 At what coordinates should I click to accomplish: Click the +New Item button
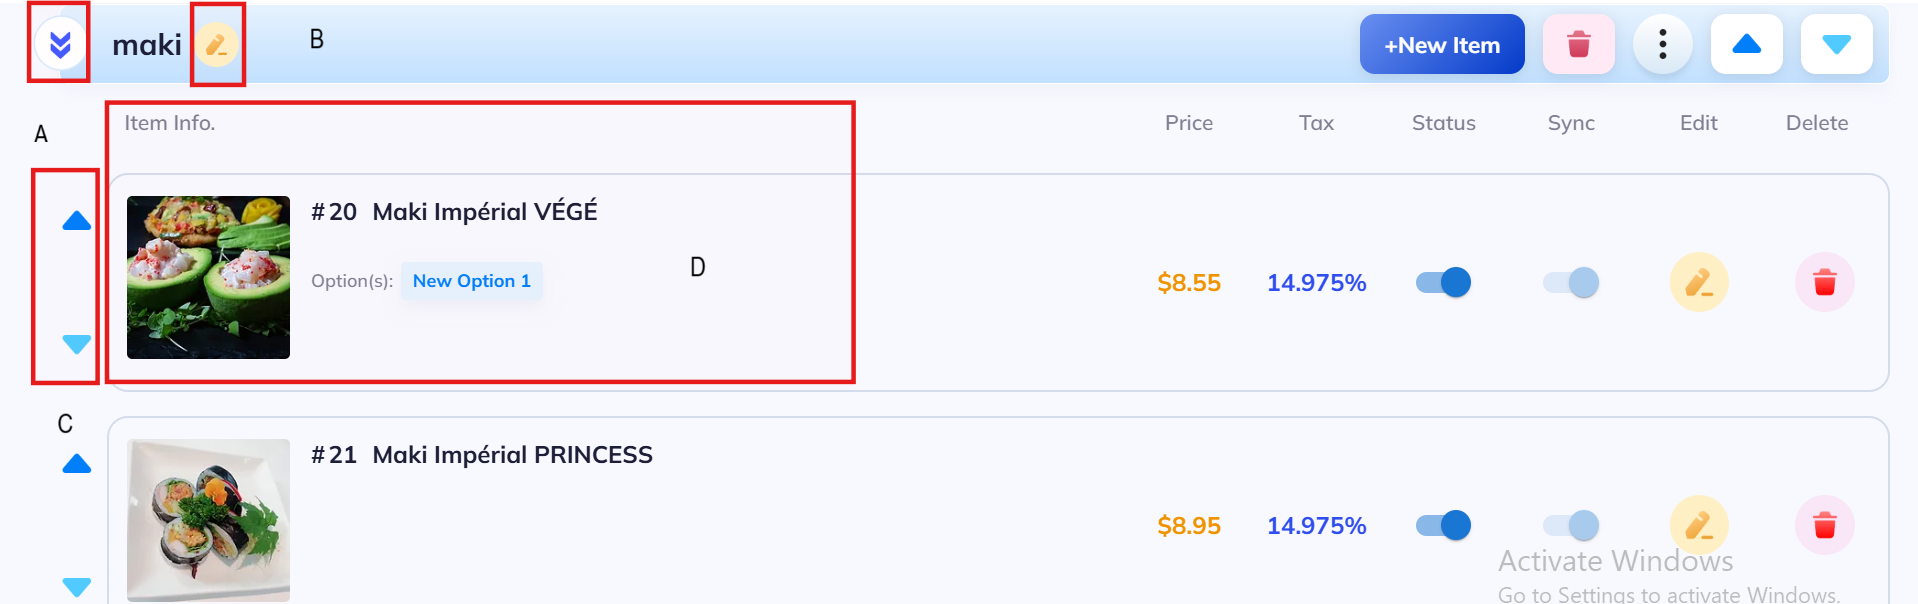pyautogui.click(x=1442, y=45)
